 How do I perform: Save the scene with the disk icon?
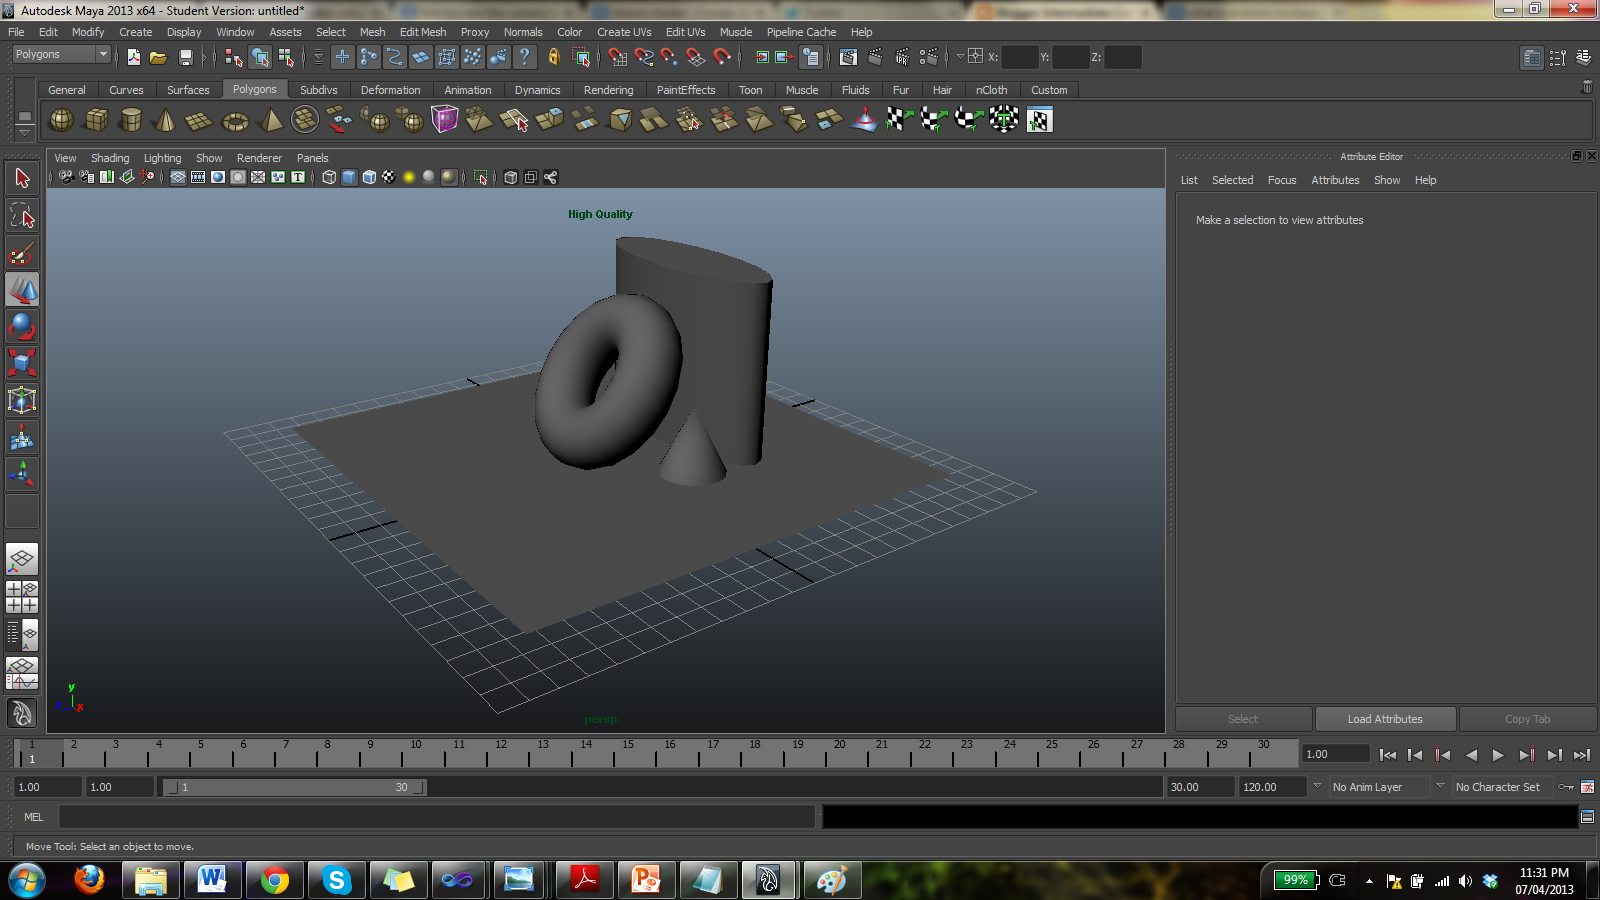185,57
